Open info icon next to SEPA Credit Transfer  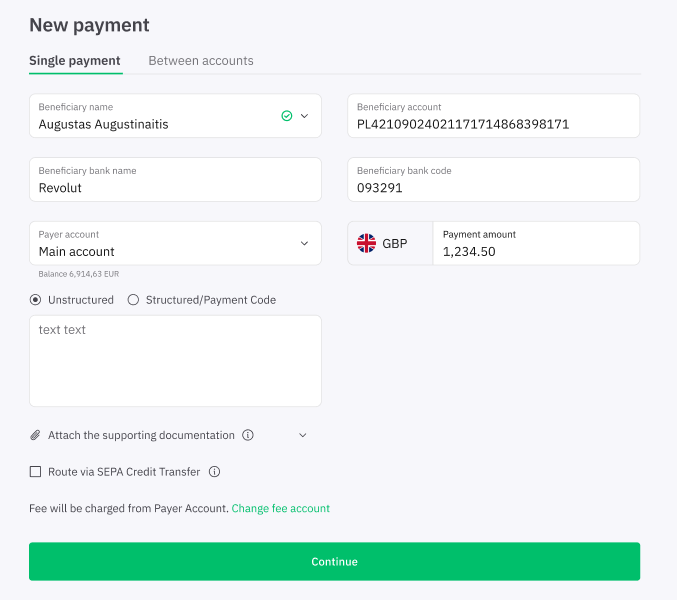coord(215,472)
